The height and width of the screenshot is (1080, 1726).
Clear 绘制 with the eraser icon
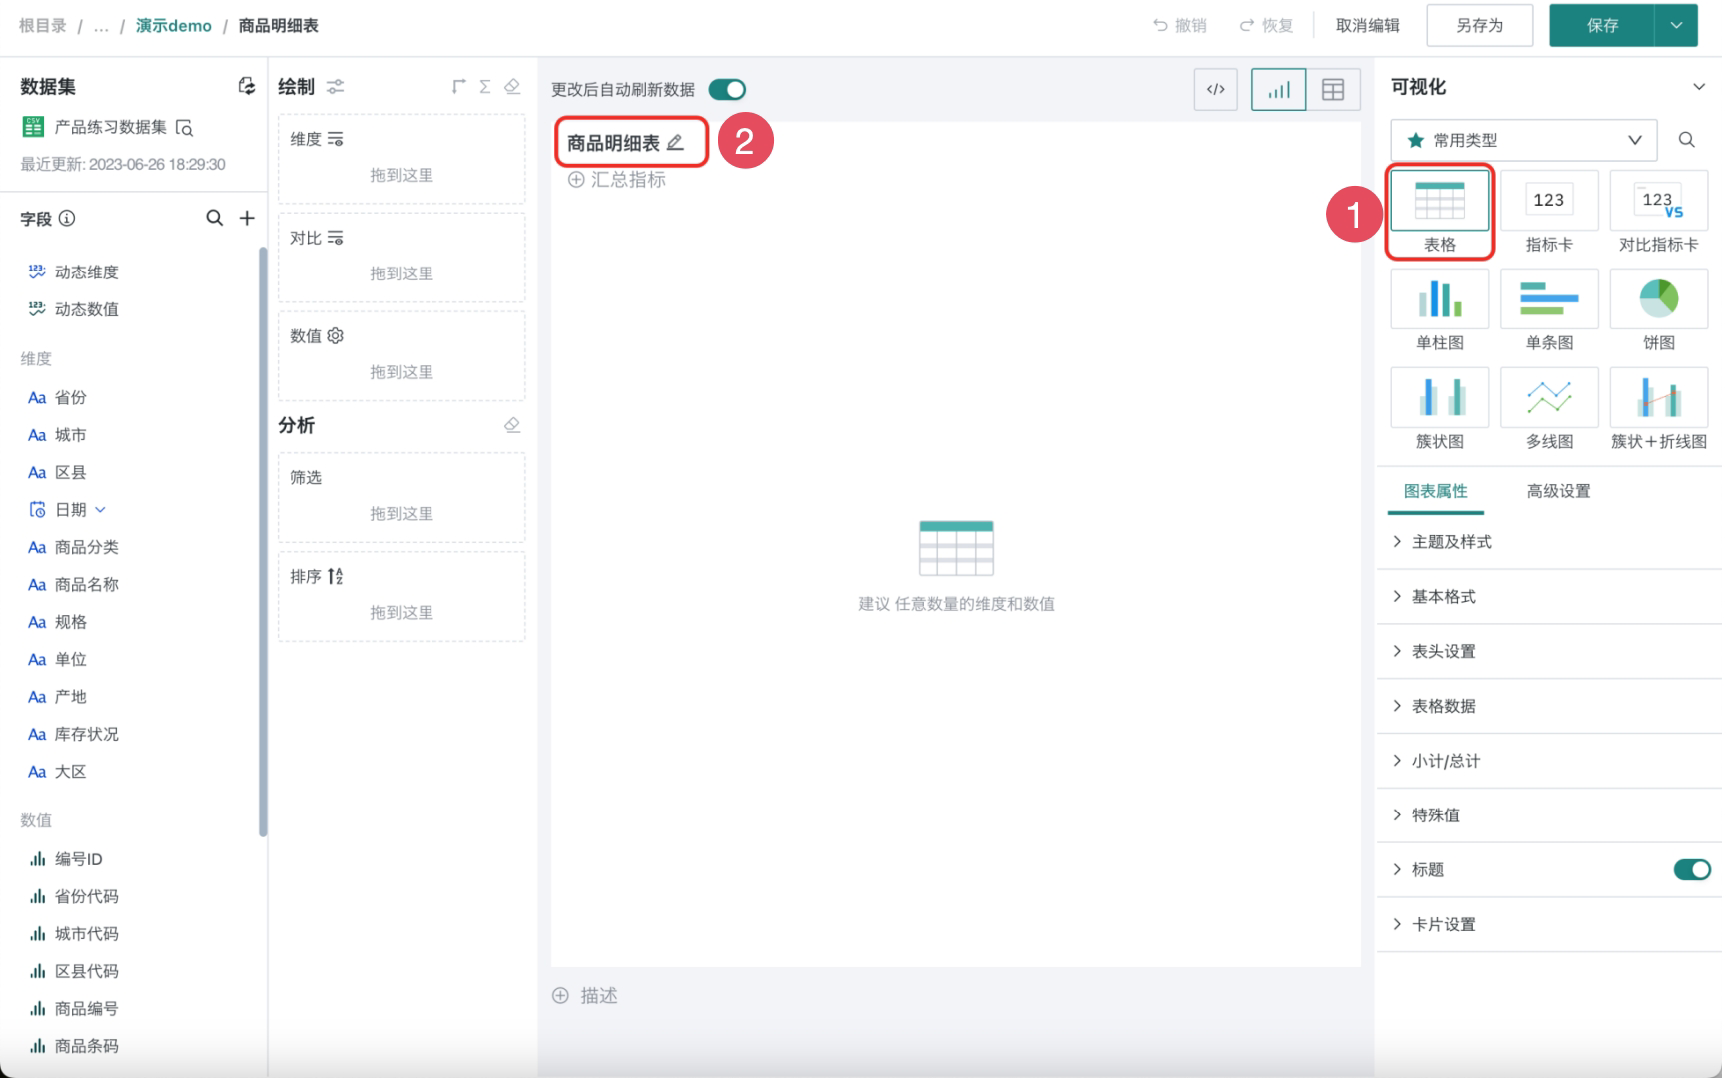coord(512,87)
